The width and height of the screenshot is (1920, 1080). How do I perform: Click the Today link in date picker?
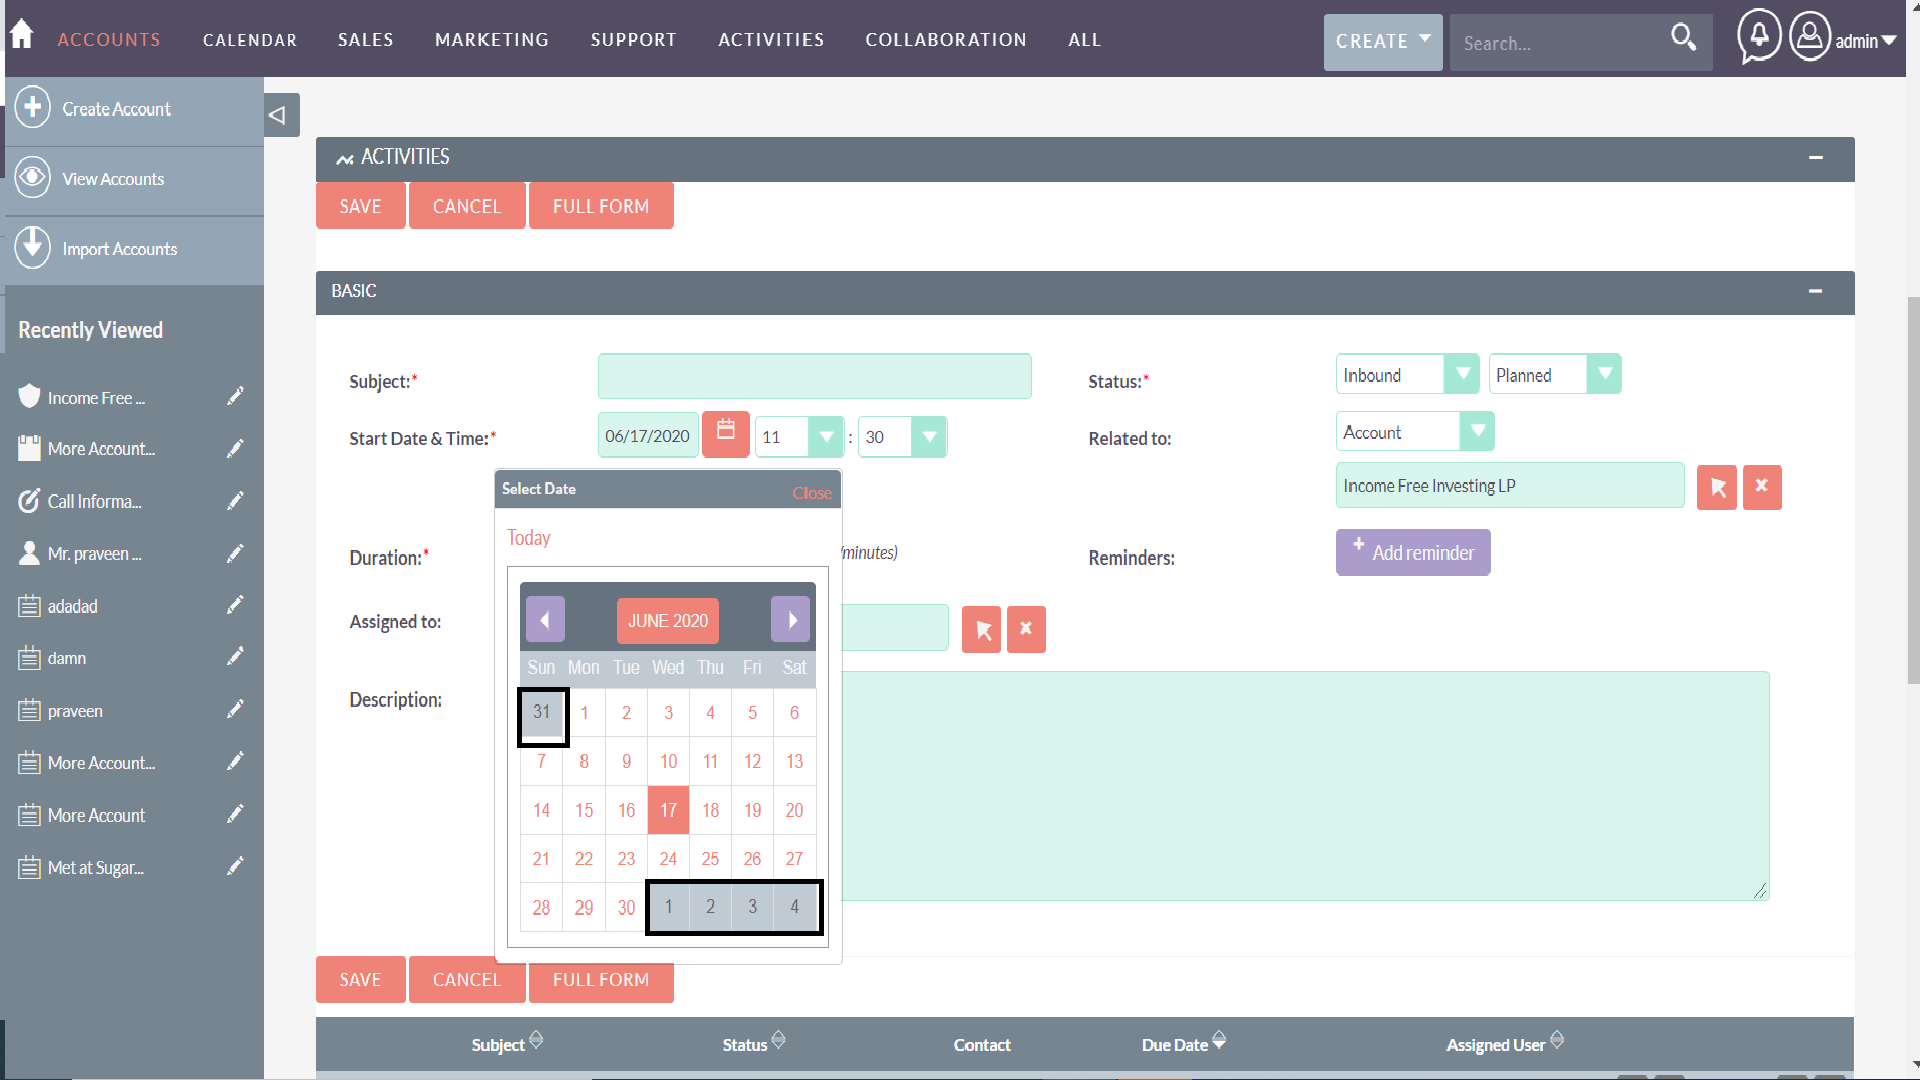528,538
